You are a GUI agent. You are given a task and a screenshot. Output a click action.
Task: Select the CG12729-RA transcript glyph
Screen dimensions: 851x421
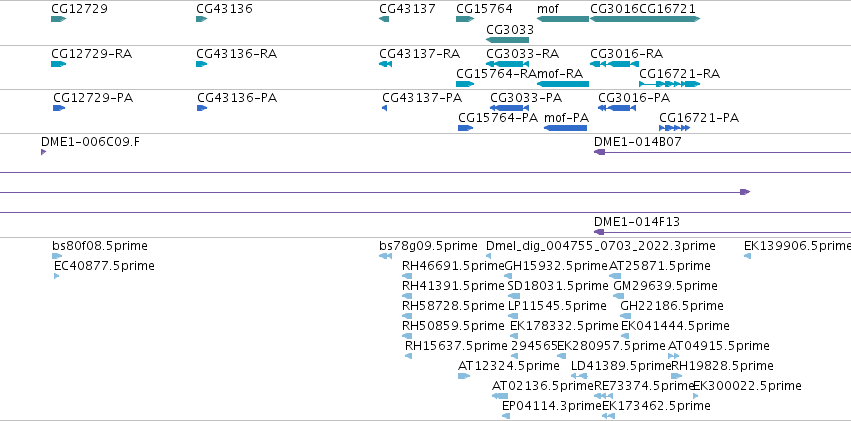(59, 64)
